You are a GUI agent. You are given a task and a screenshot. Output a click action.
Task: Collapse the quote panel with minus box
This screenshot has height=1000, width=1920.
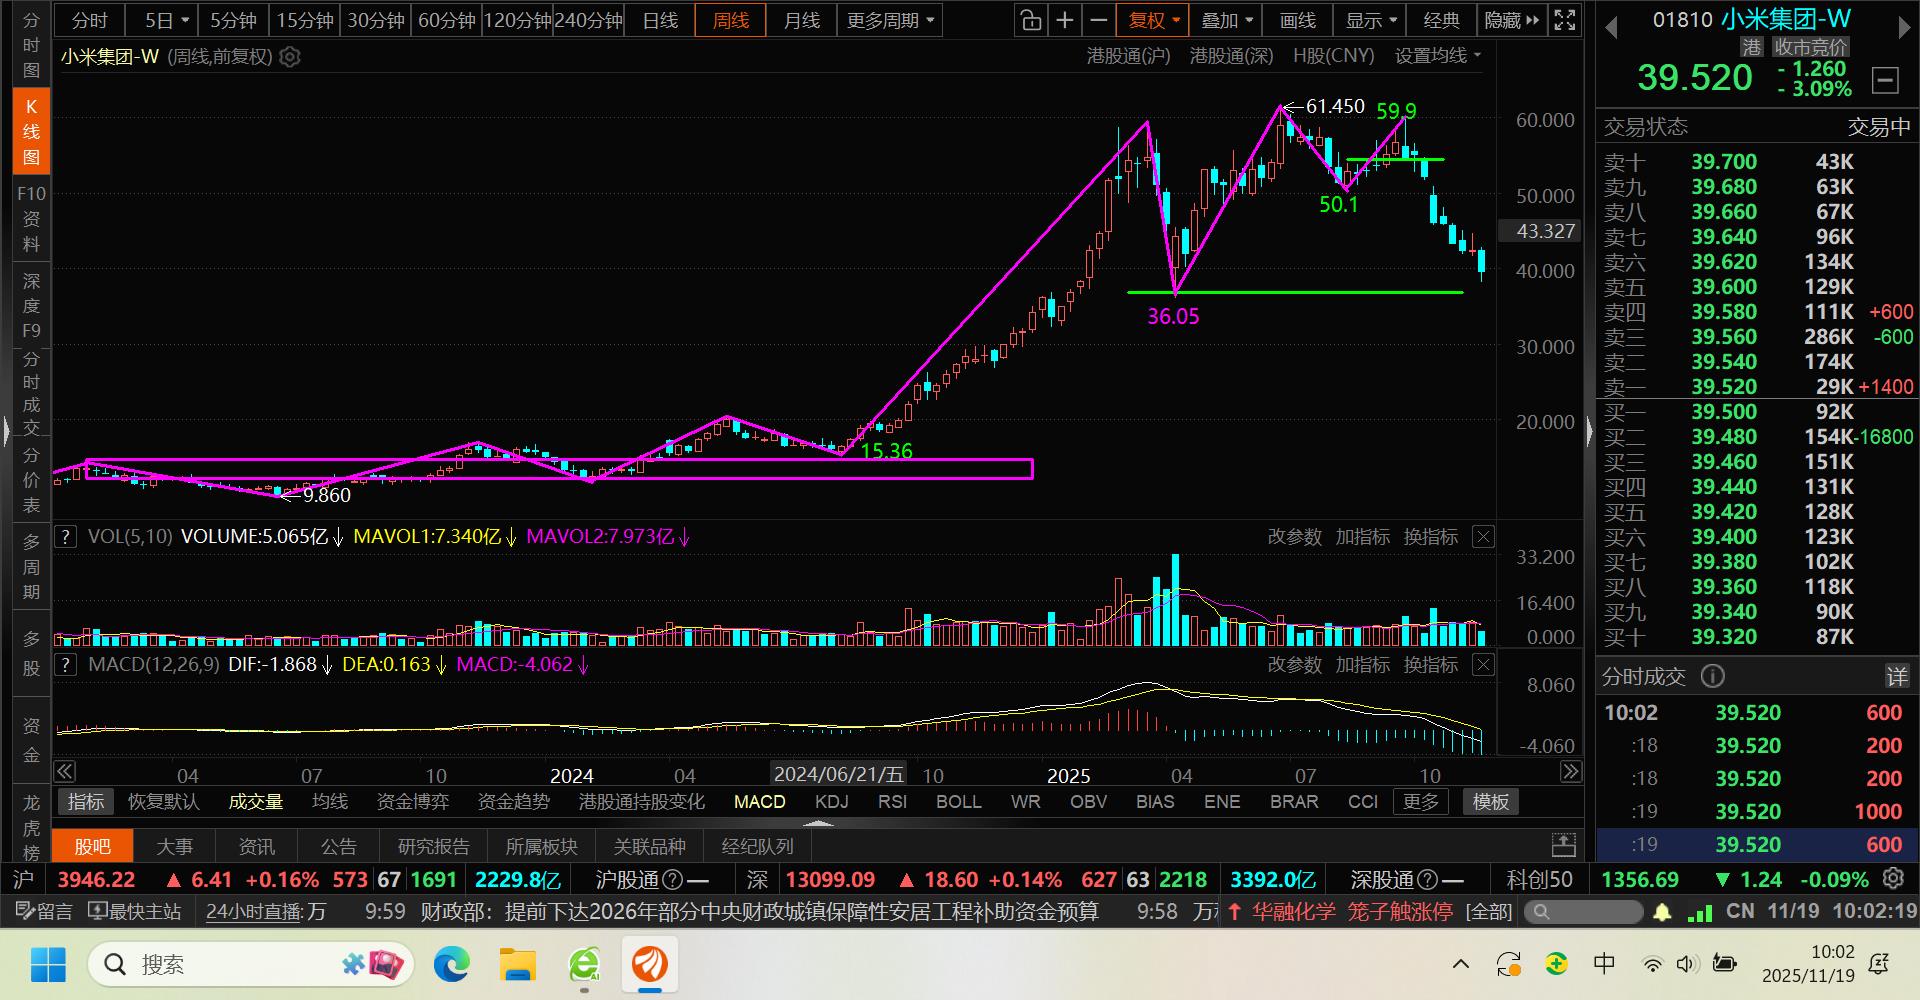[1885, 79]
